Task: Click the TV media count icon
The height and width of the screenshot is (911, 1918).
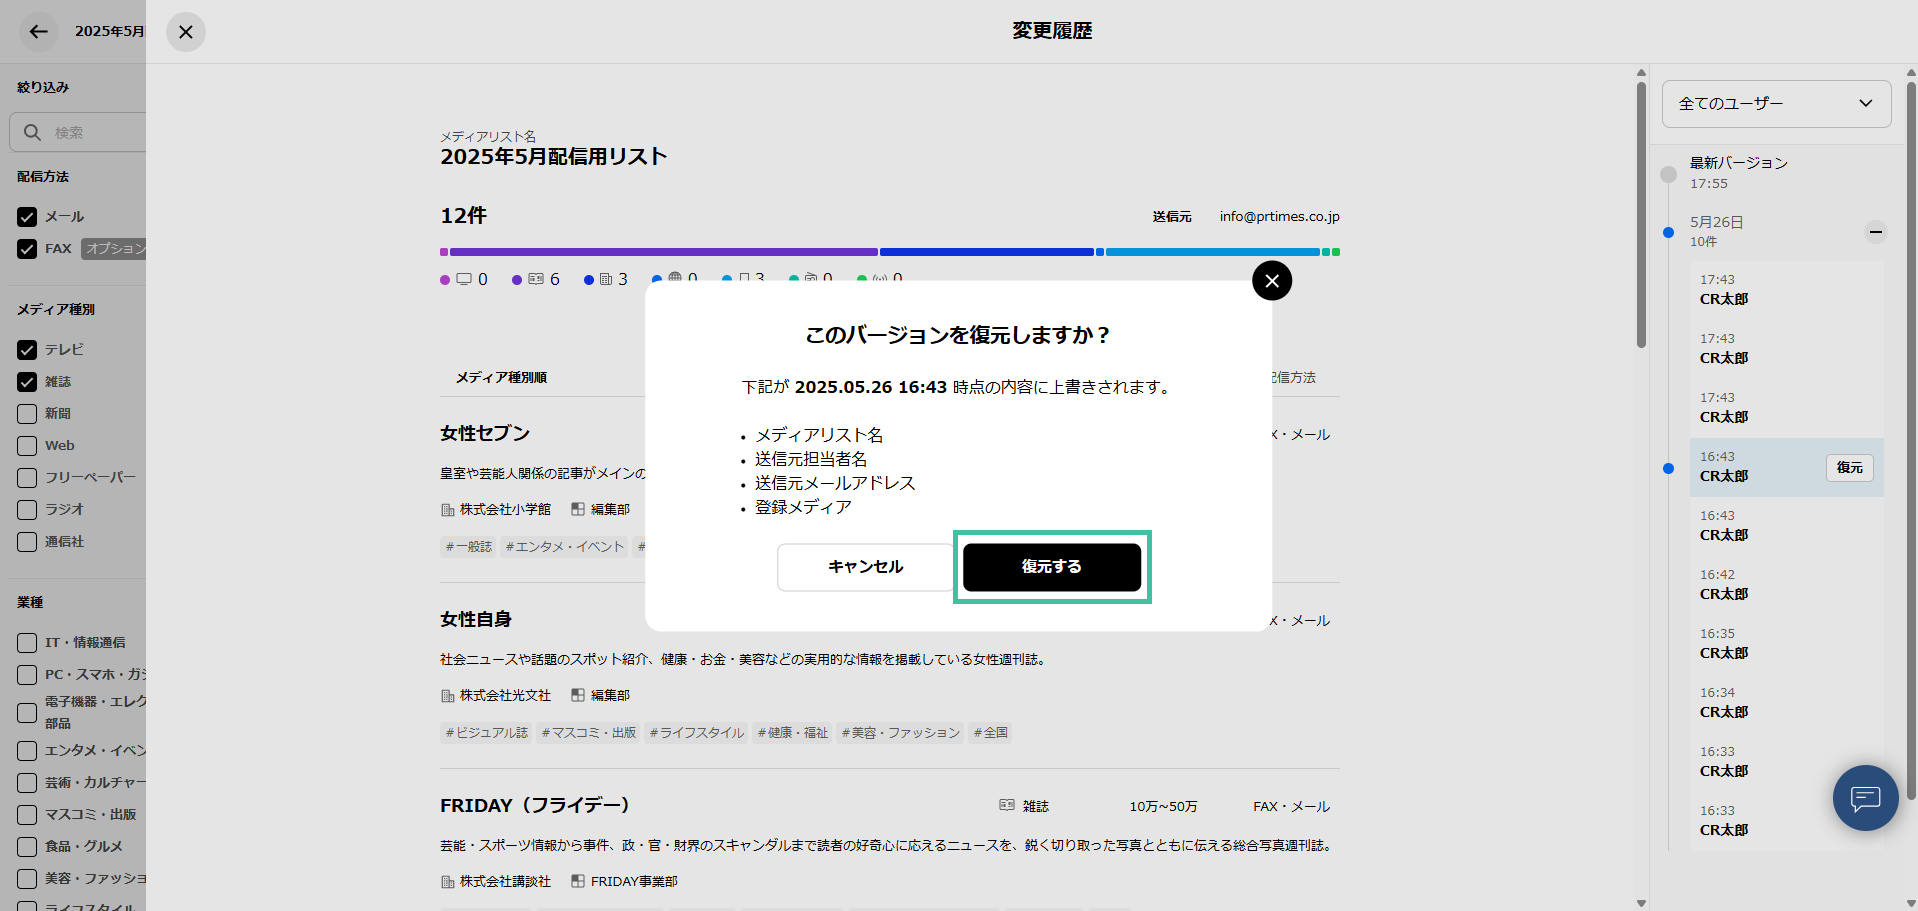Action: 464,280
